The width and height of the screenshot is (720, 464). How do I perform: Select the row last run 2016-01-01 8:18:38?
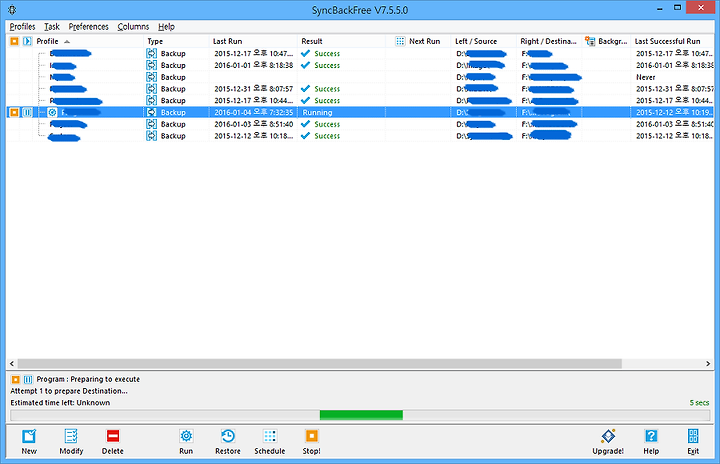coord(360,65)
